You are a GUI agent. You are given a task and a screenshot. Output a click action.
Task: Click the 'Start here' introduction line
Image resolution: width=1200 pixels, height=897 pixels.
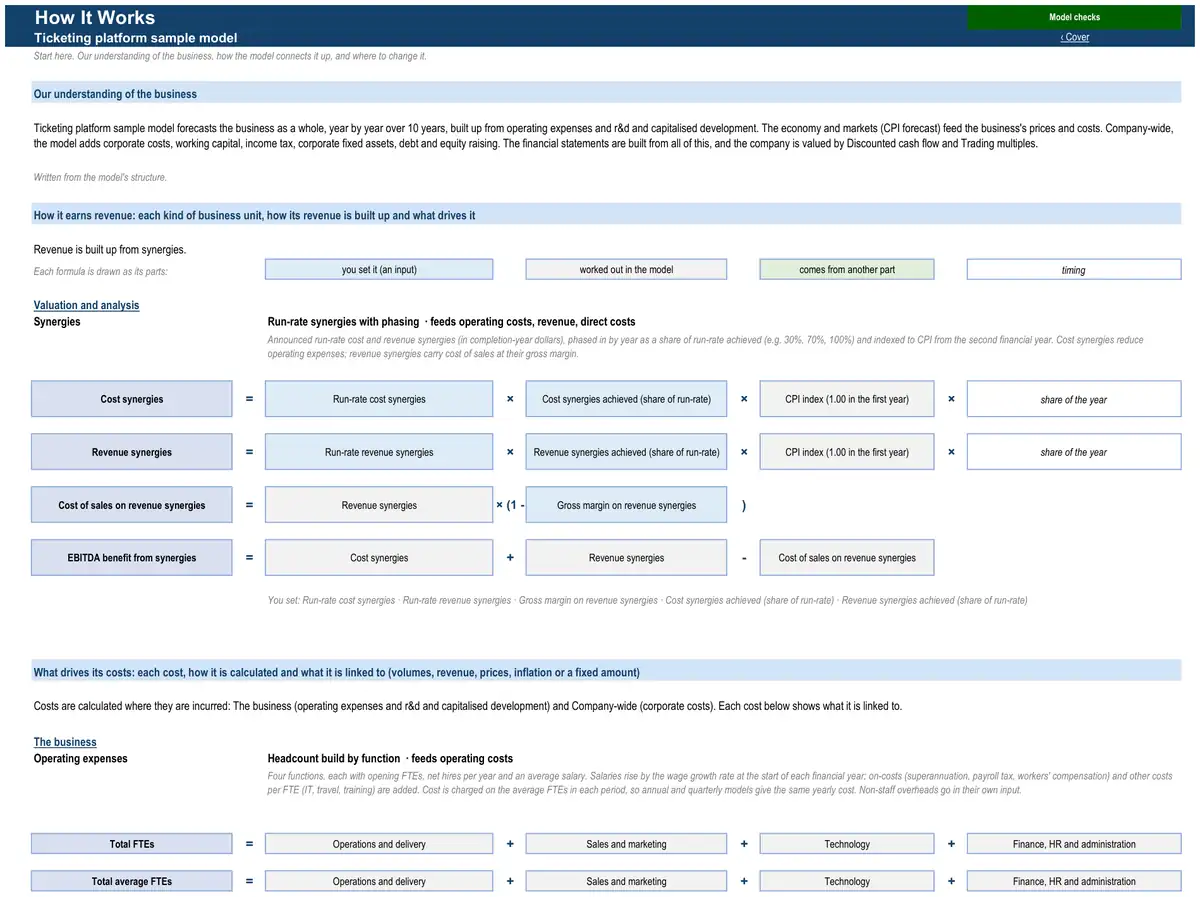pyautogui.click(x=230, y=56)
